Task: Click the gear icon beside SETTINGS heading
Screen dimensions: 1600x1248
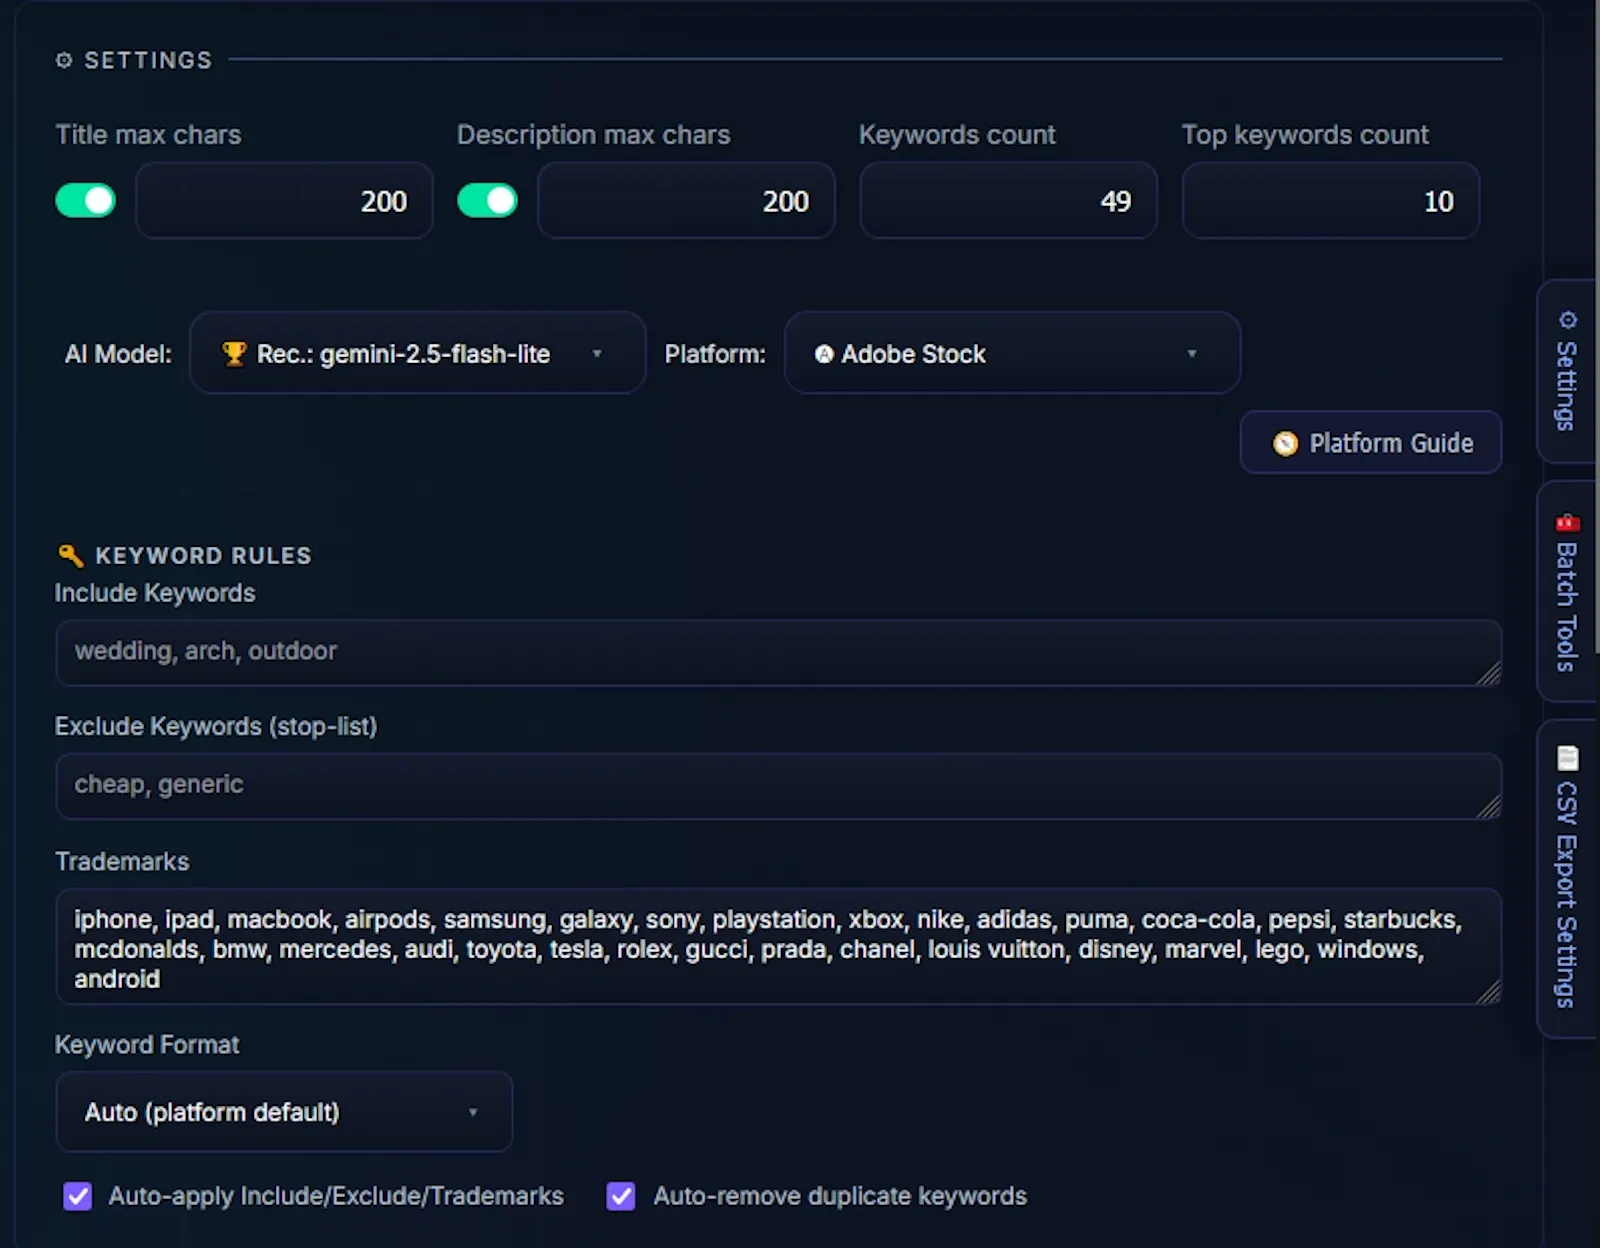Action: coord(64,60)
